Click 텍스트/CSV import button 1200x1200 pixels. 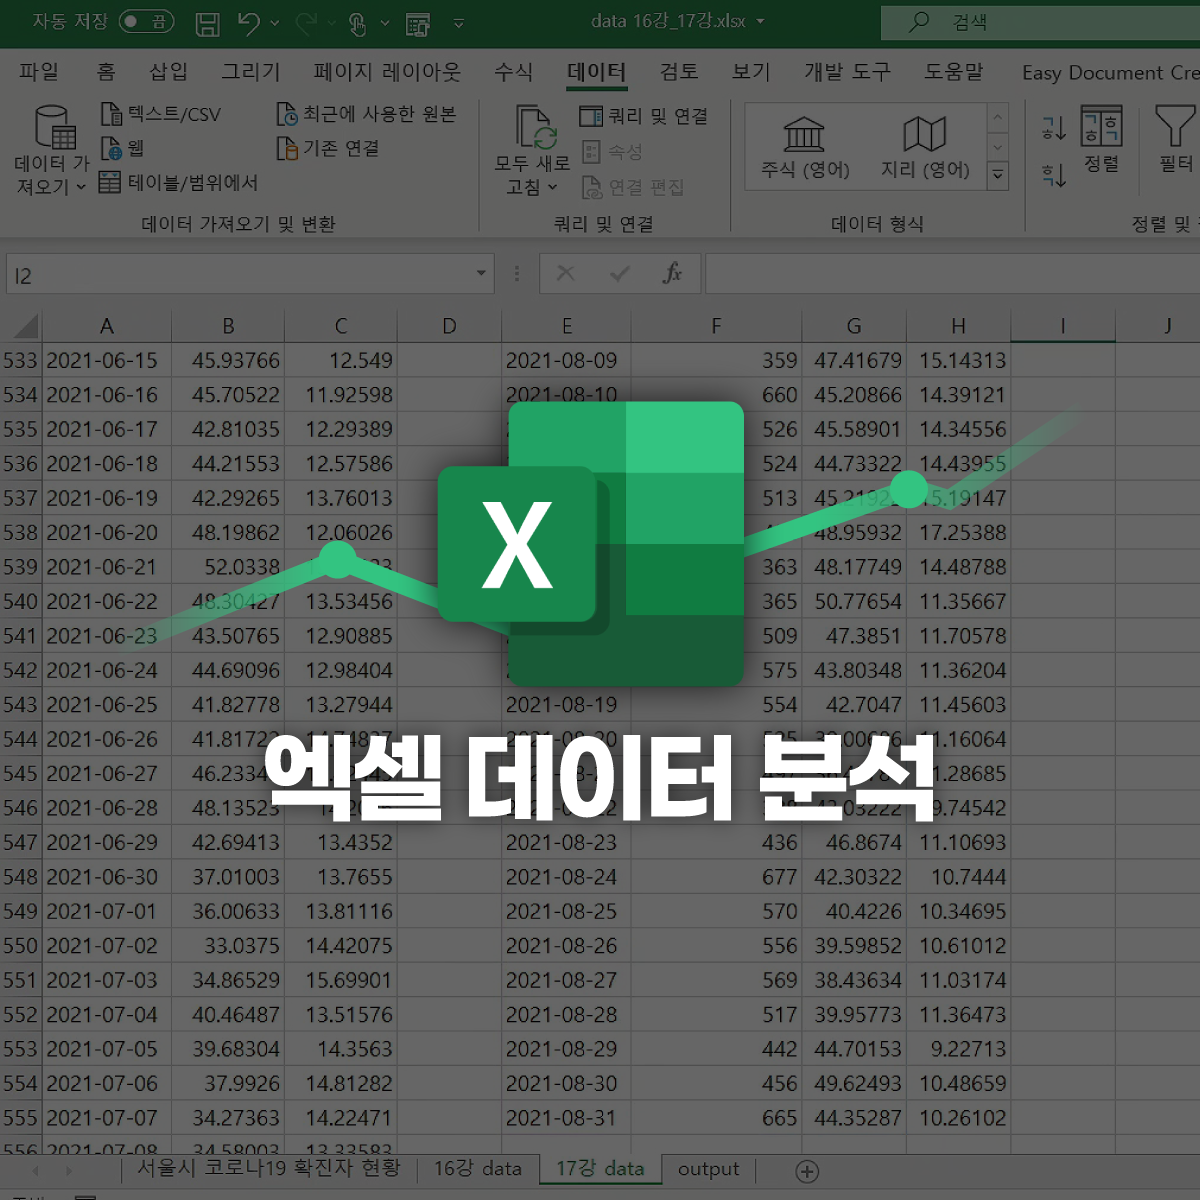[x=161, y=114]
